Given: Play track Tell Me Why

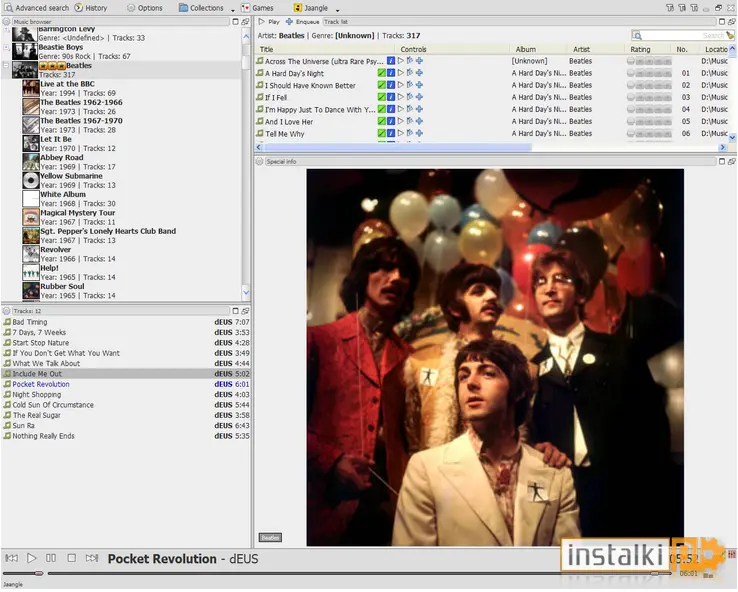Looking at the screenshot, I should pyautogui.click(x=401, y=133).
